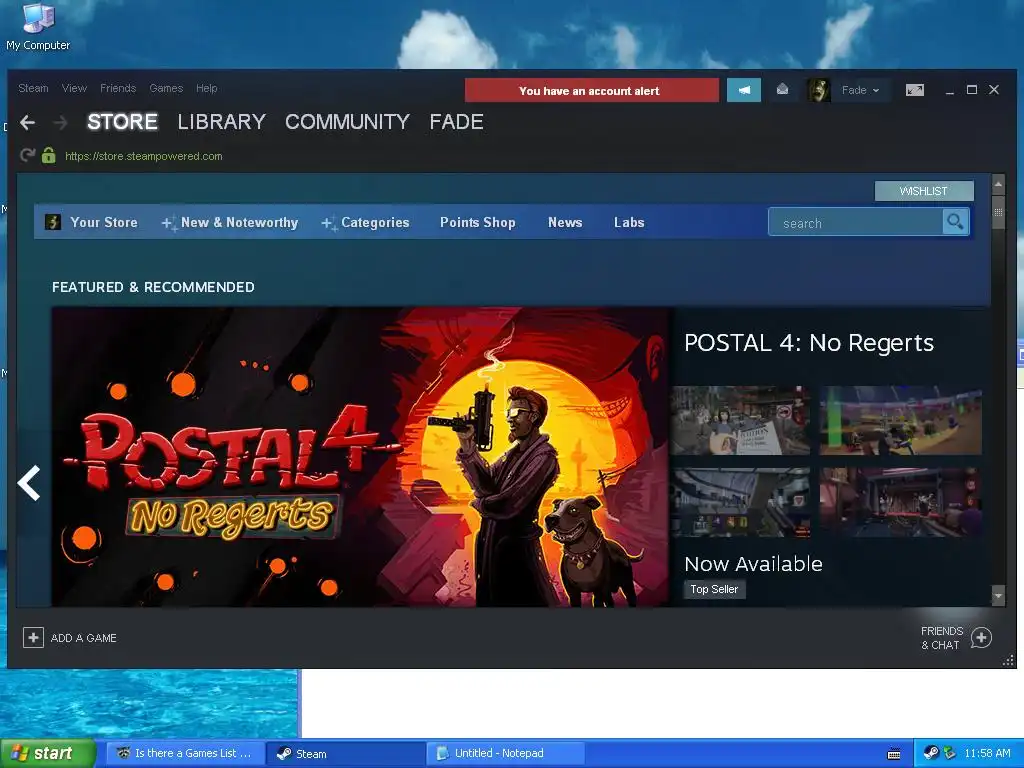Open My Computer desktop icon
Viewport: 1024px width, 768px height.
[38, 27]
